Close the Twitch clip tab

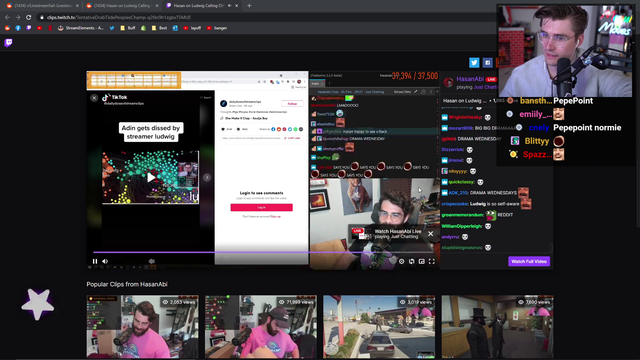tap(236, 6)
